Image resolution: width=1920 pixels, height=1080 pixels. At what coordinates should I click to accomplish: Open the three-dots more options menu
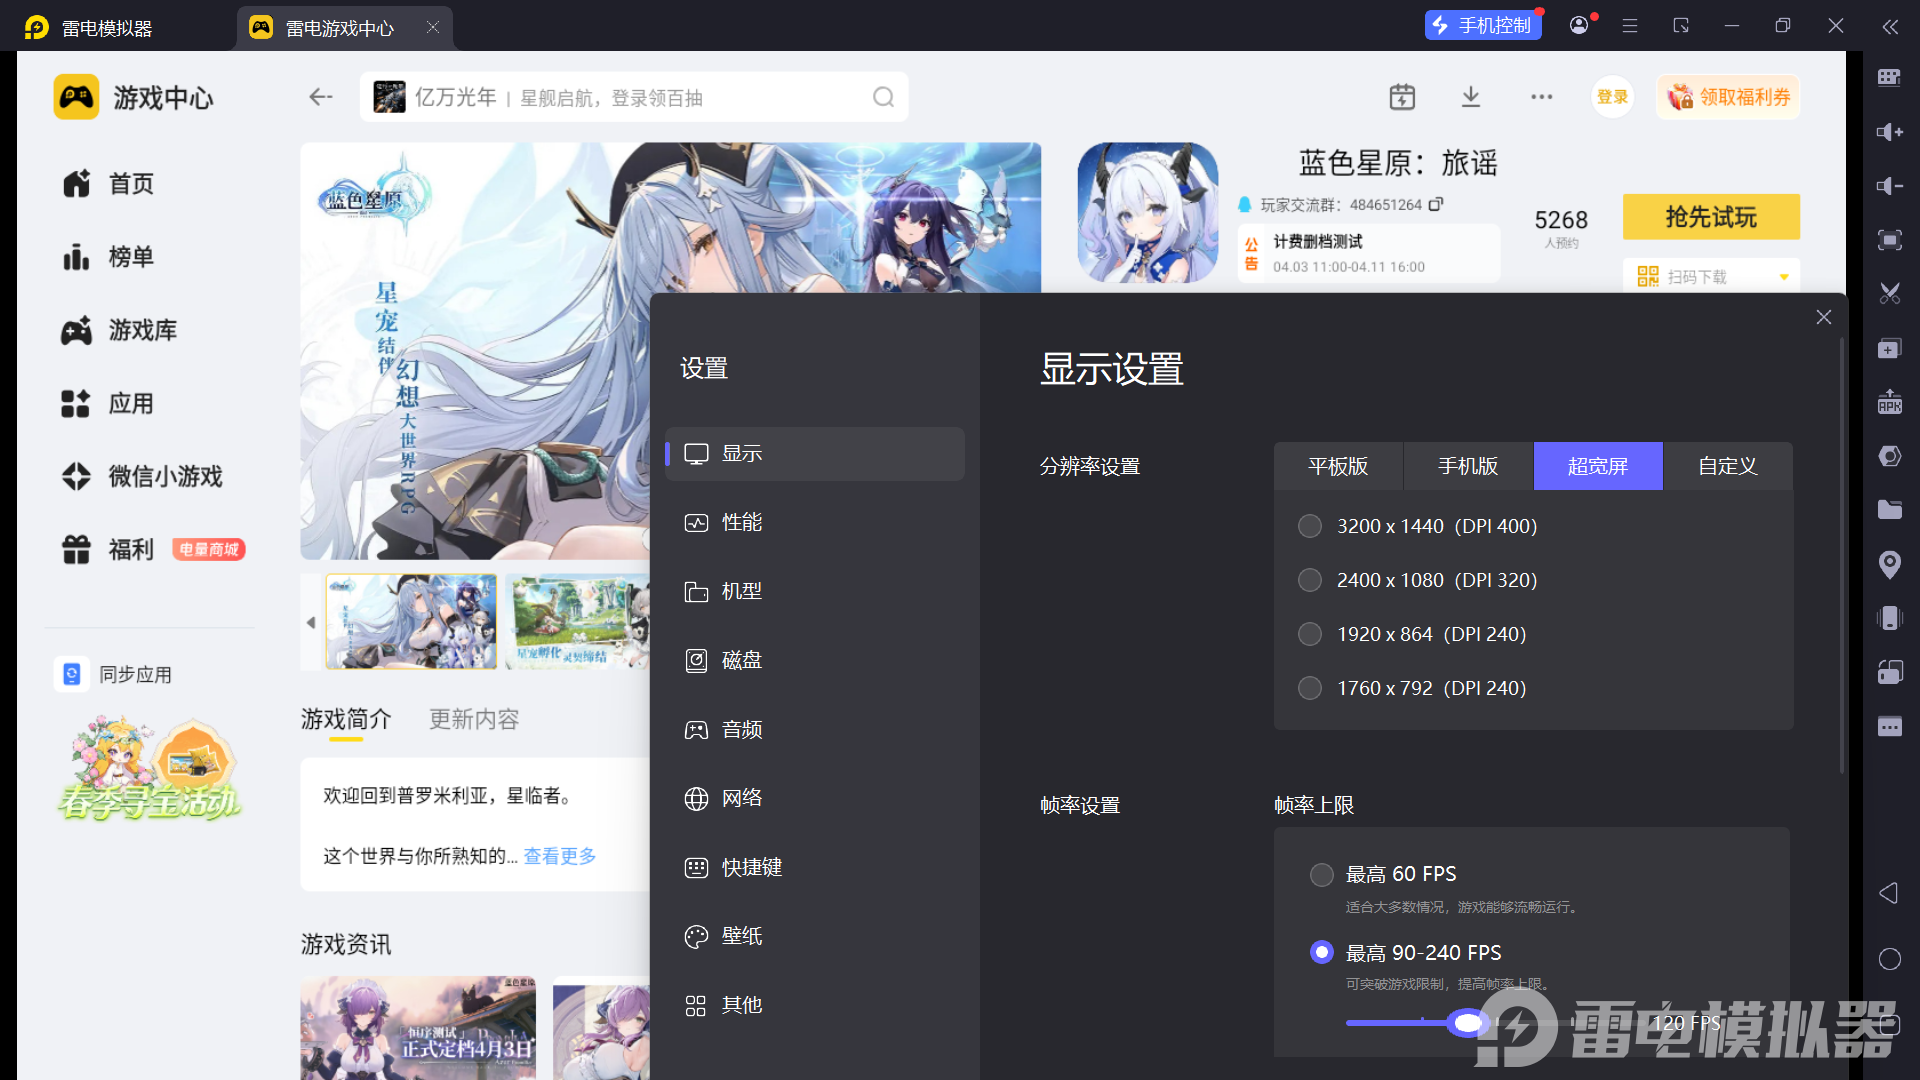click(1541, 97)
